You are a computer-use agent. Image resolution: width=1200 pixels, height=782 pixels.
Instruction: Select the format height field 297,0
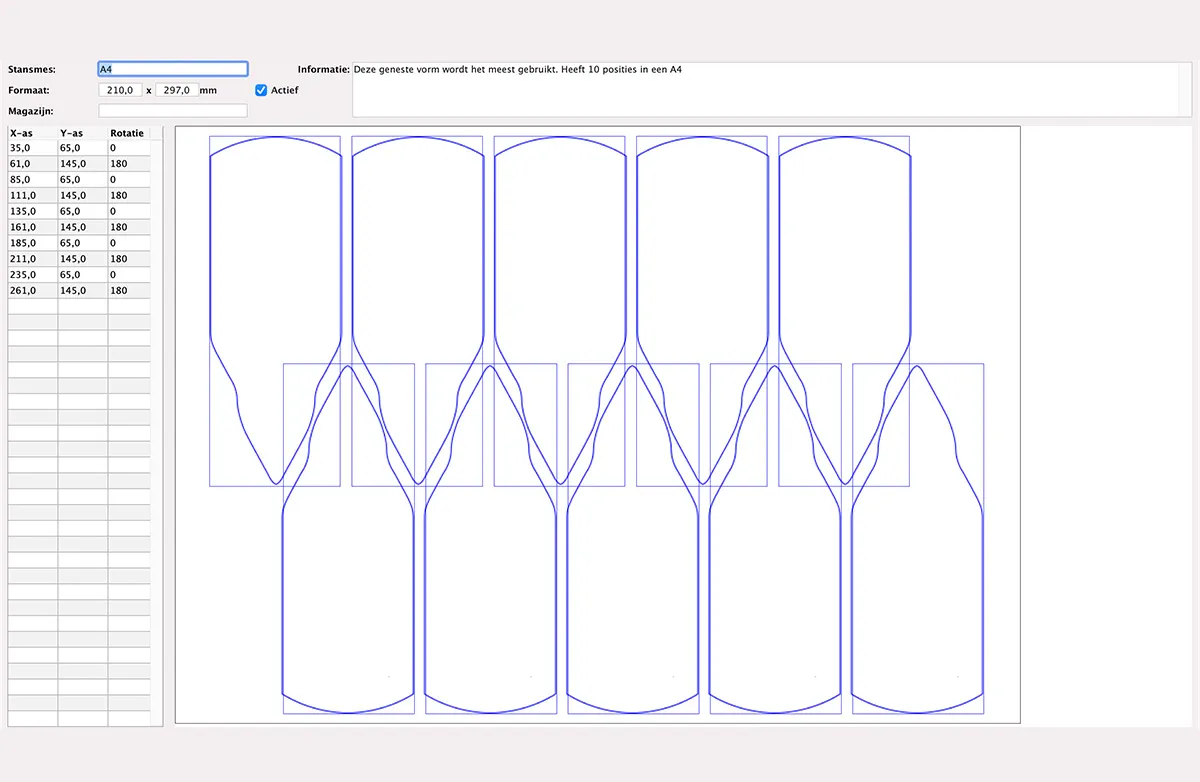177,90
